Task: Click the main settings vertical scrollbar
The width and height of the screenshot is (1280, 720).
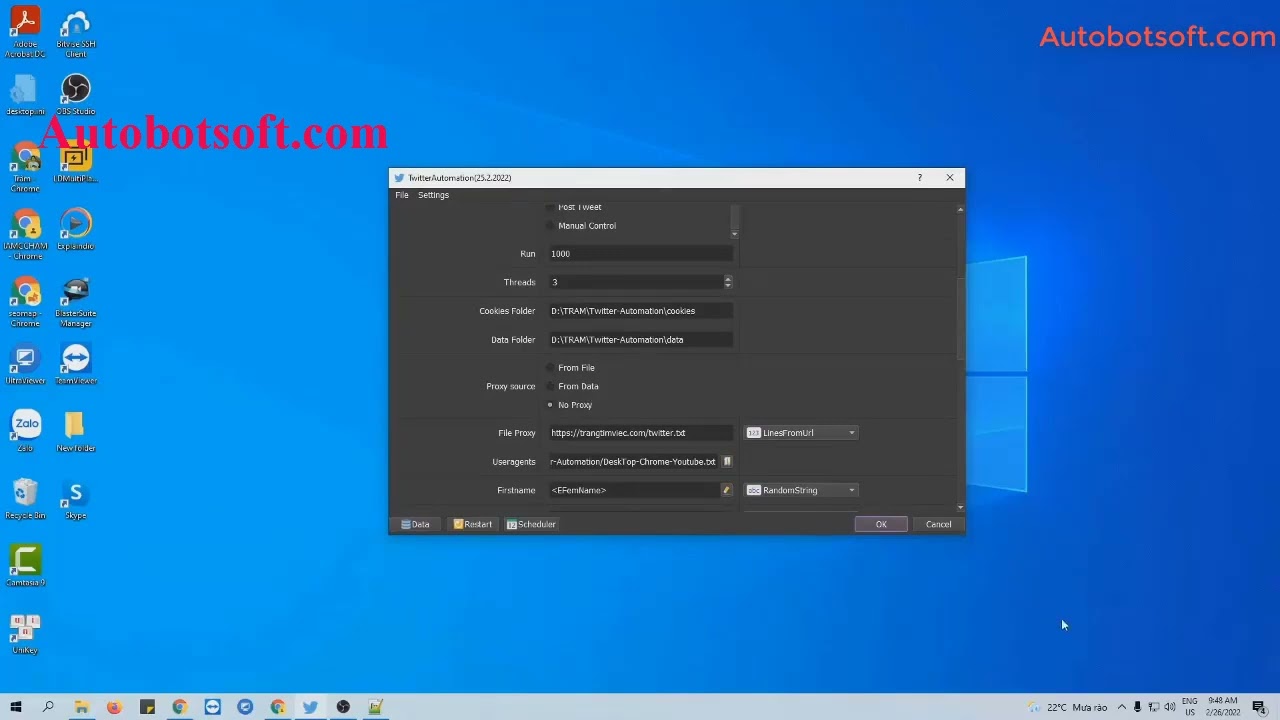Action: [961, 319]
